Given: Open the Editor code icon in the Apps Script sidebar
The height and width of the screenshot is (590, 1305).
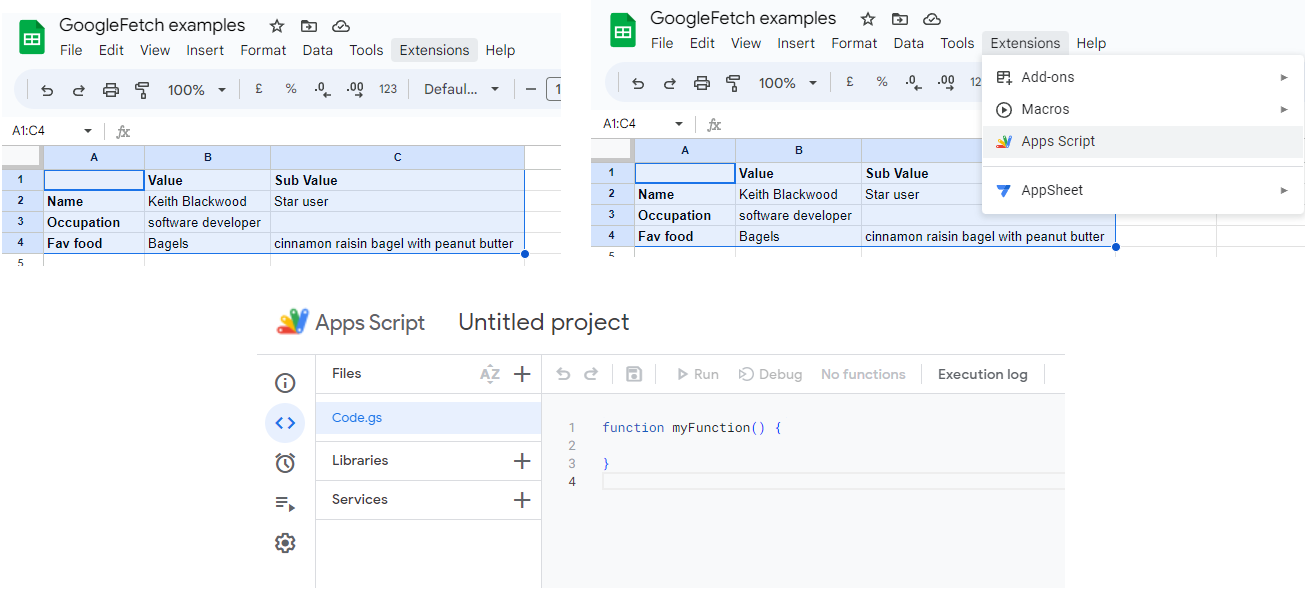Looking at the screenshot, I should [x=285, y=423].
